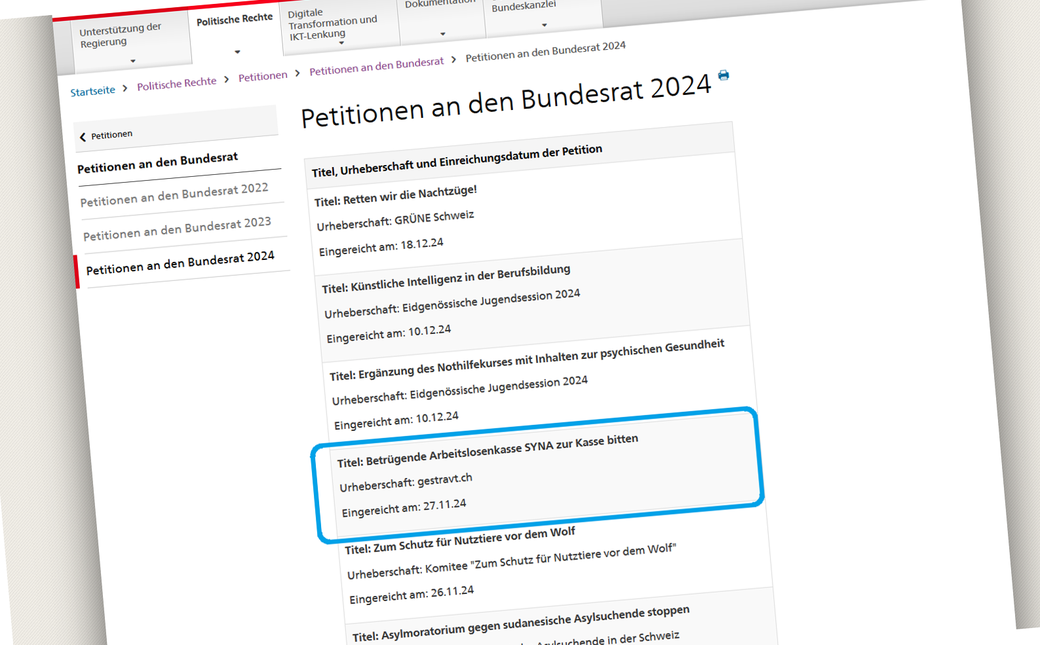
Task: Open Petitionen an den Bundesrat 2022
Action: point(174,194)
